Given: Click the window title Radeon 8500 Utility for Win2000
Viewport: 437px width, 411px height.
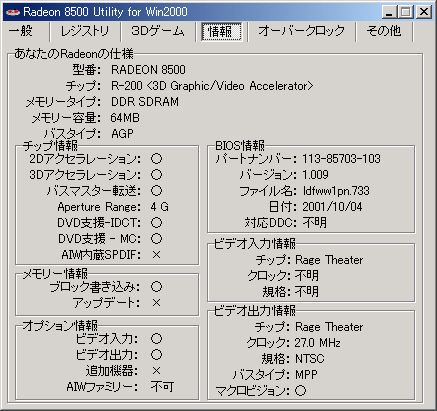Looking at the screenshot, I should coord(105,12).
